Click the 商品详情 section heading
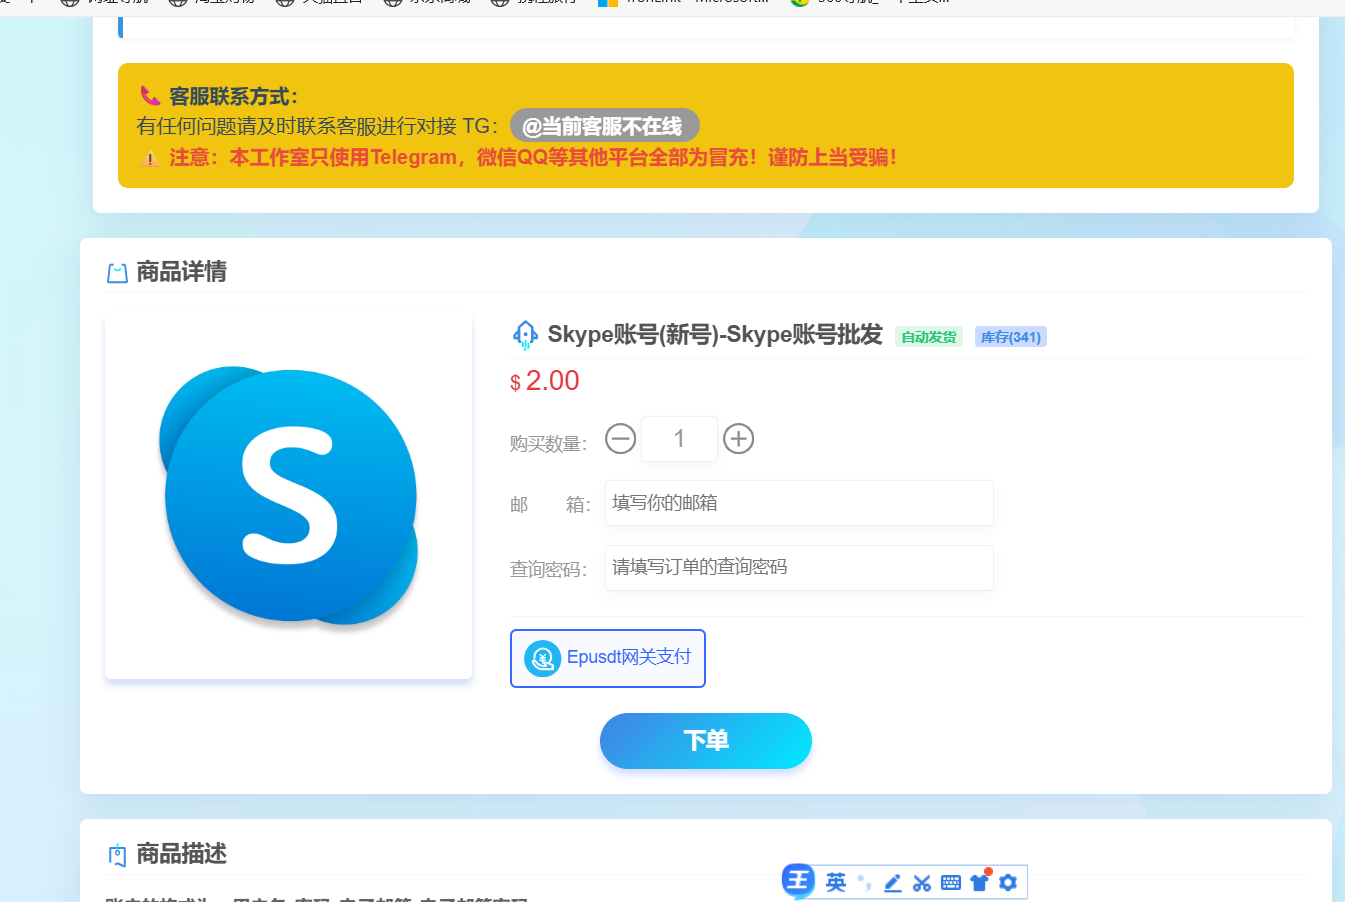1345x902 pixels. pyautogui.click(x=181, y=272)
